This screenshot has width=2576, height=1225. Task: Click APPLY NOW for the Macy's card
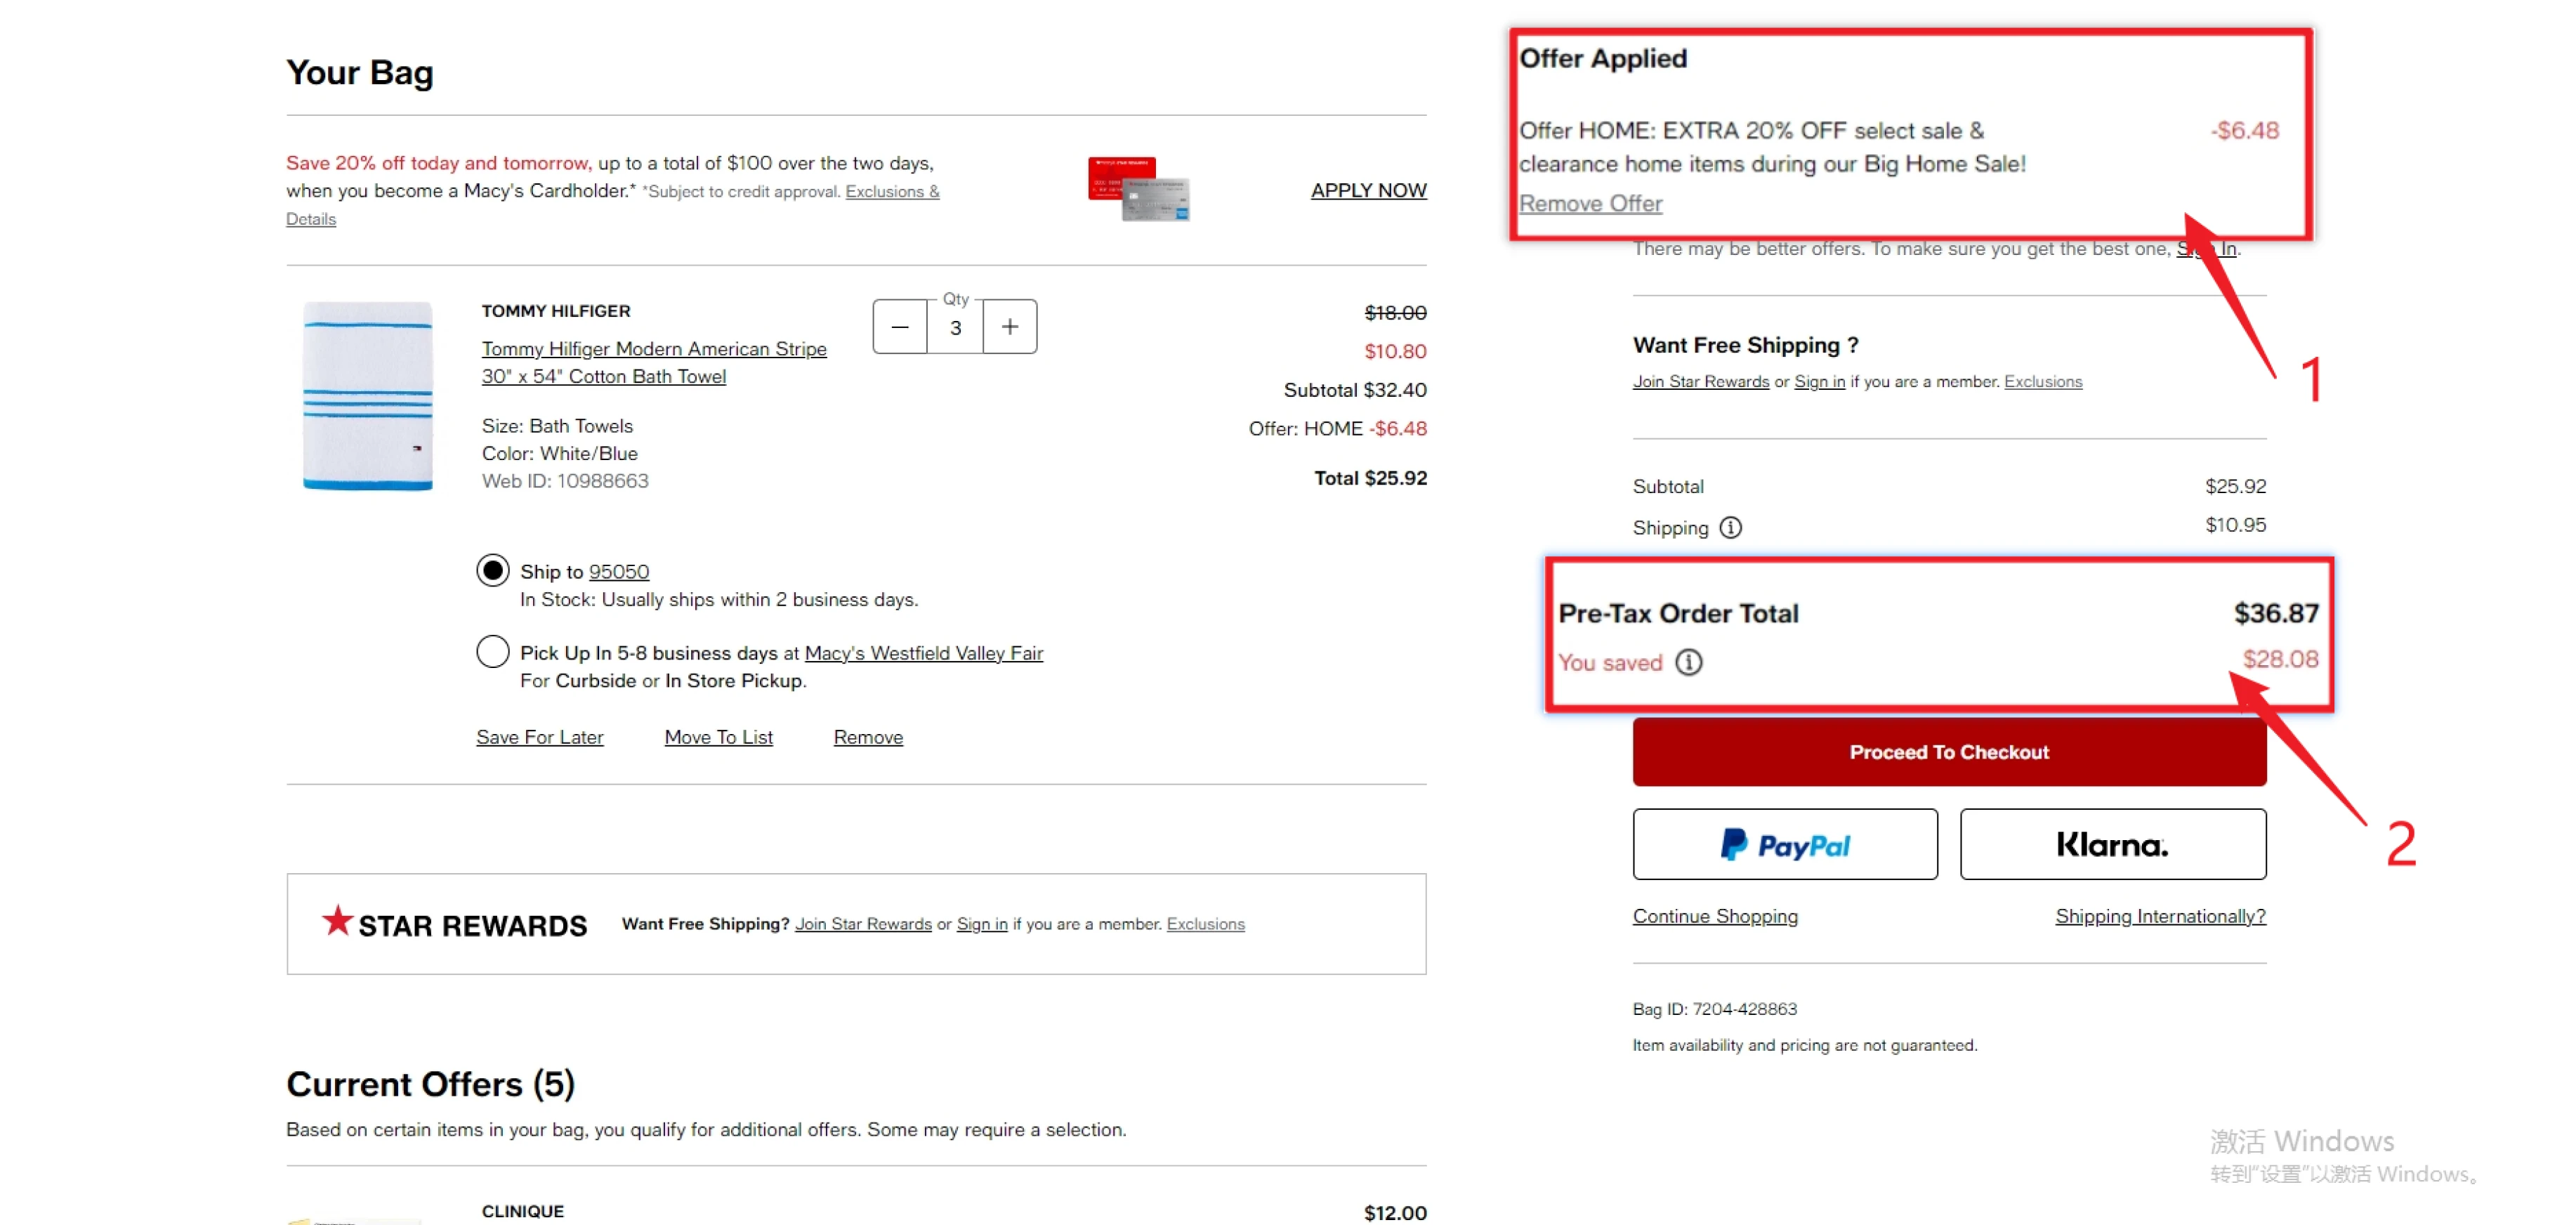pyautogui.click(x=1369, y=190)
